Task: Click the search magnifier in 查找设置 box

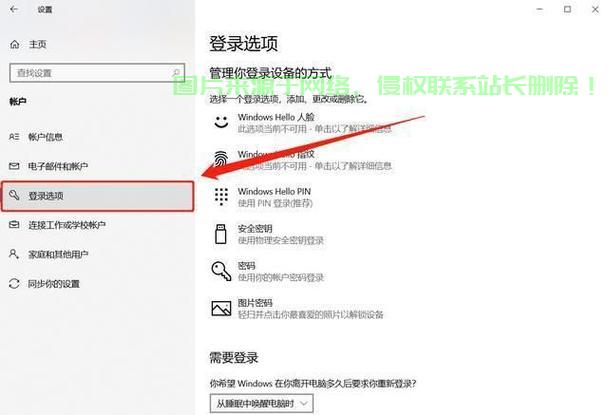Action: click(x=176, y=73)
